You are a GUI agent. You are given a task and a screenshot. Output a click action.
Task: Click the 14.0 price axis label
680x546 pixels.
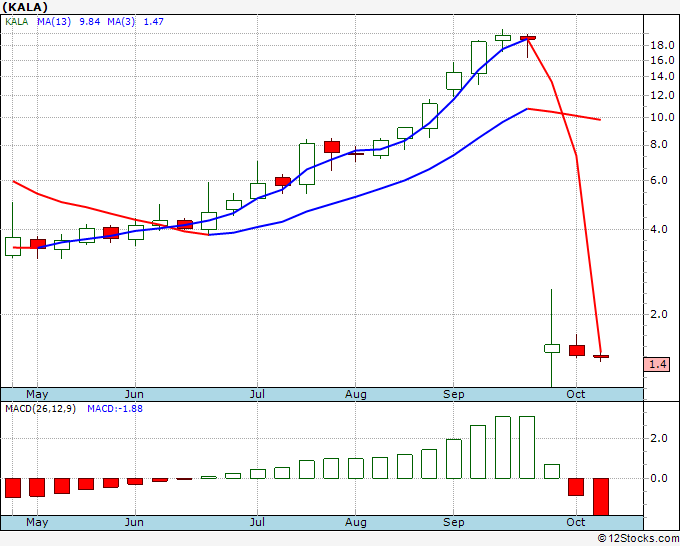(x=662, y=77)
